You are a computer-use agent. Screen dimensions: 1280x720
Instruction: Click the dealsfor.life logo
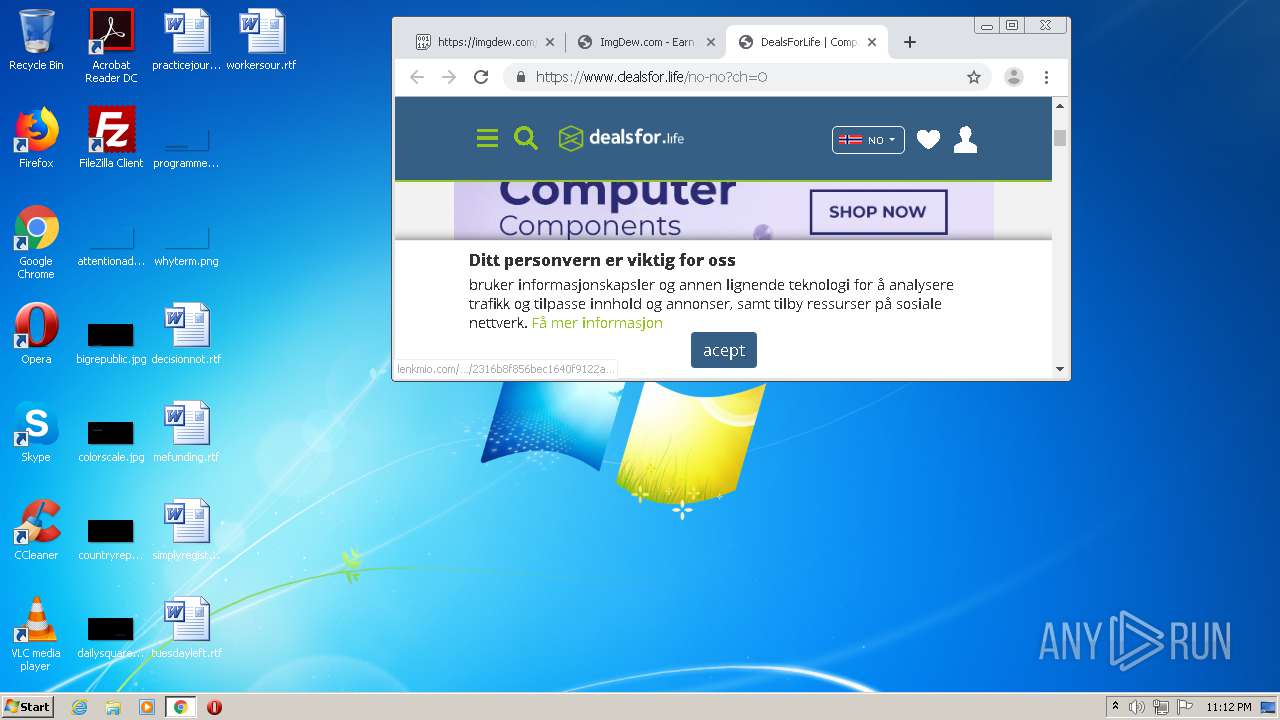click(x=621, y=138)
